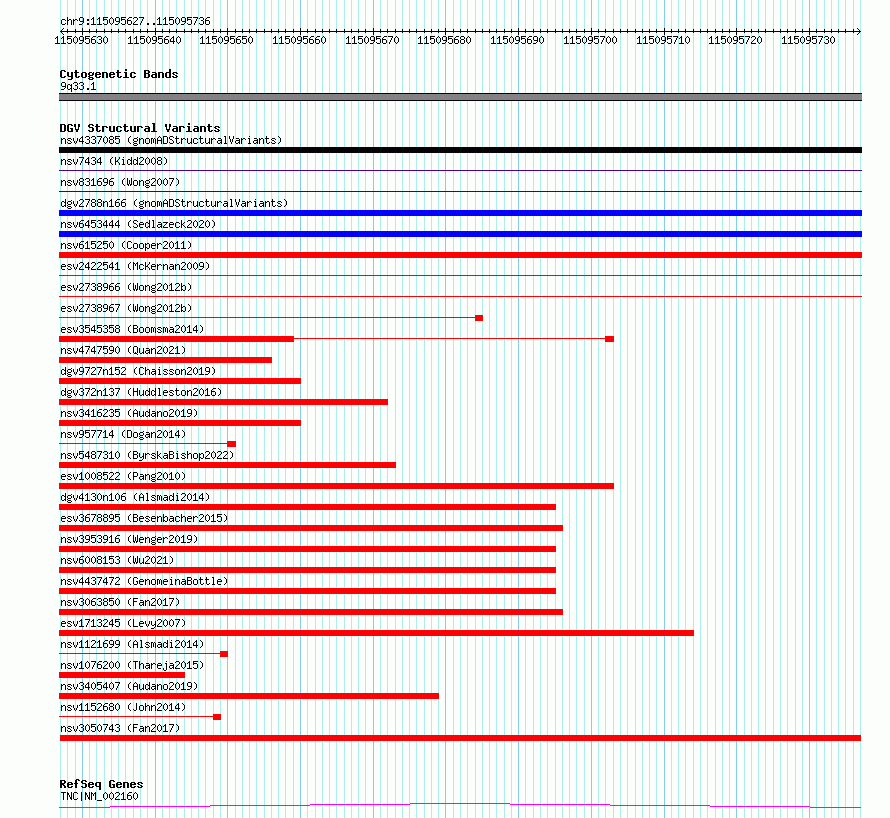Click the red bar under nsv3405407
The height and width of the screenshot is (818, 890).
[x=249, y=696]
